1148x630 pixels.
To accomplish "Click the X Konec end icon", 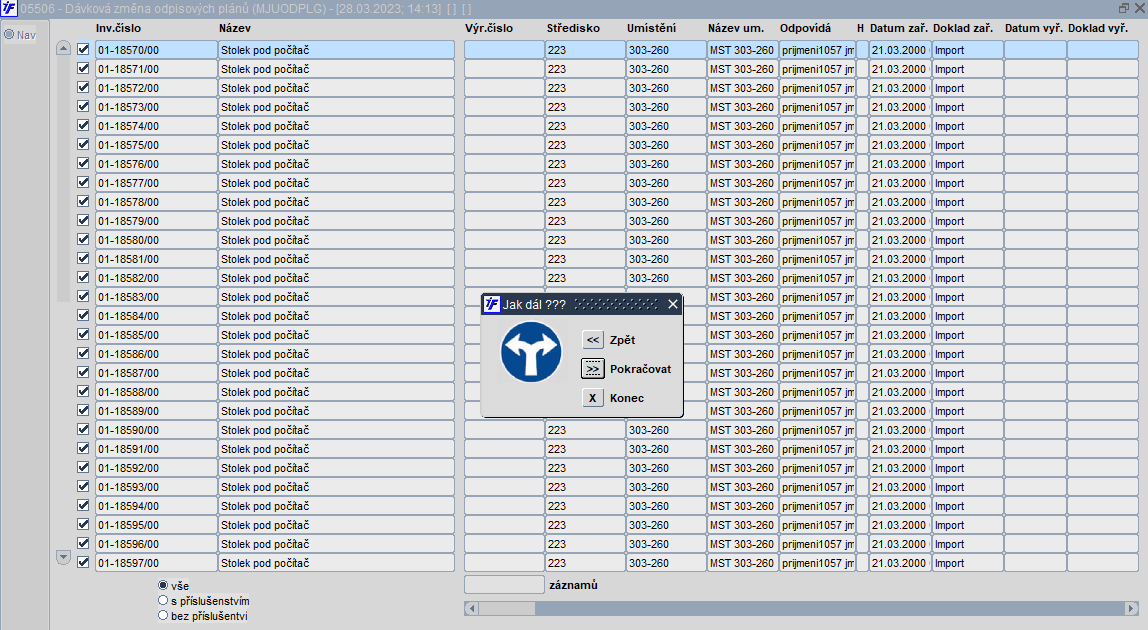I will point(592,398).
